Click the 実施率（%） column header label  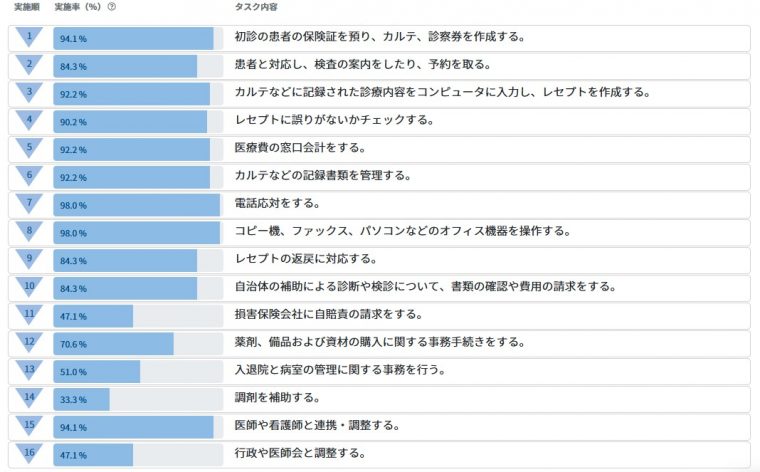78,7
